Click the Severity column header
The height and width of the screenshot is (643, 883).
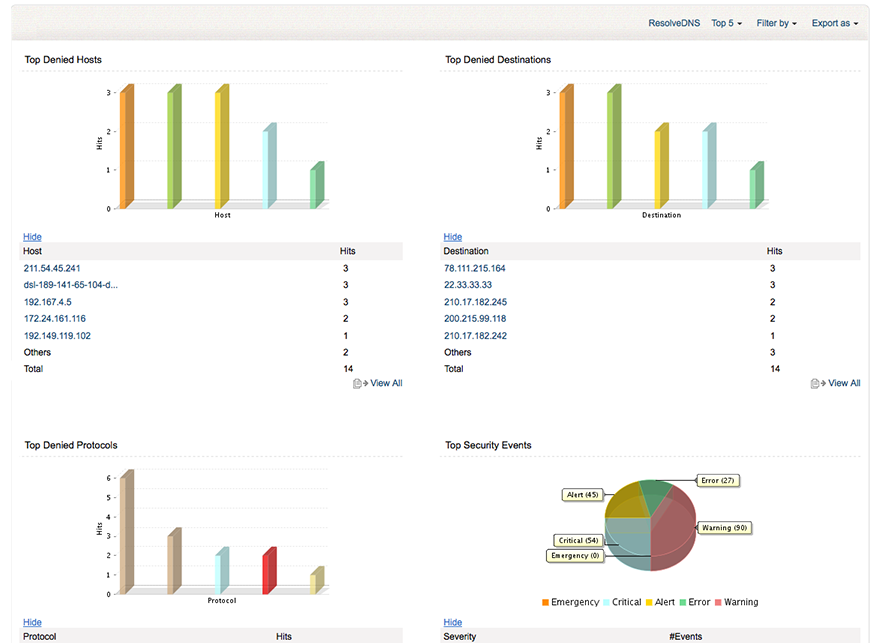click(460, 636)
